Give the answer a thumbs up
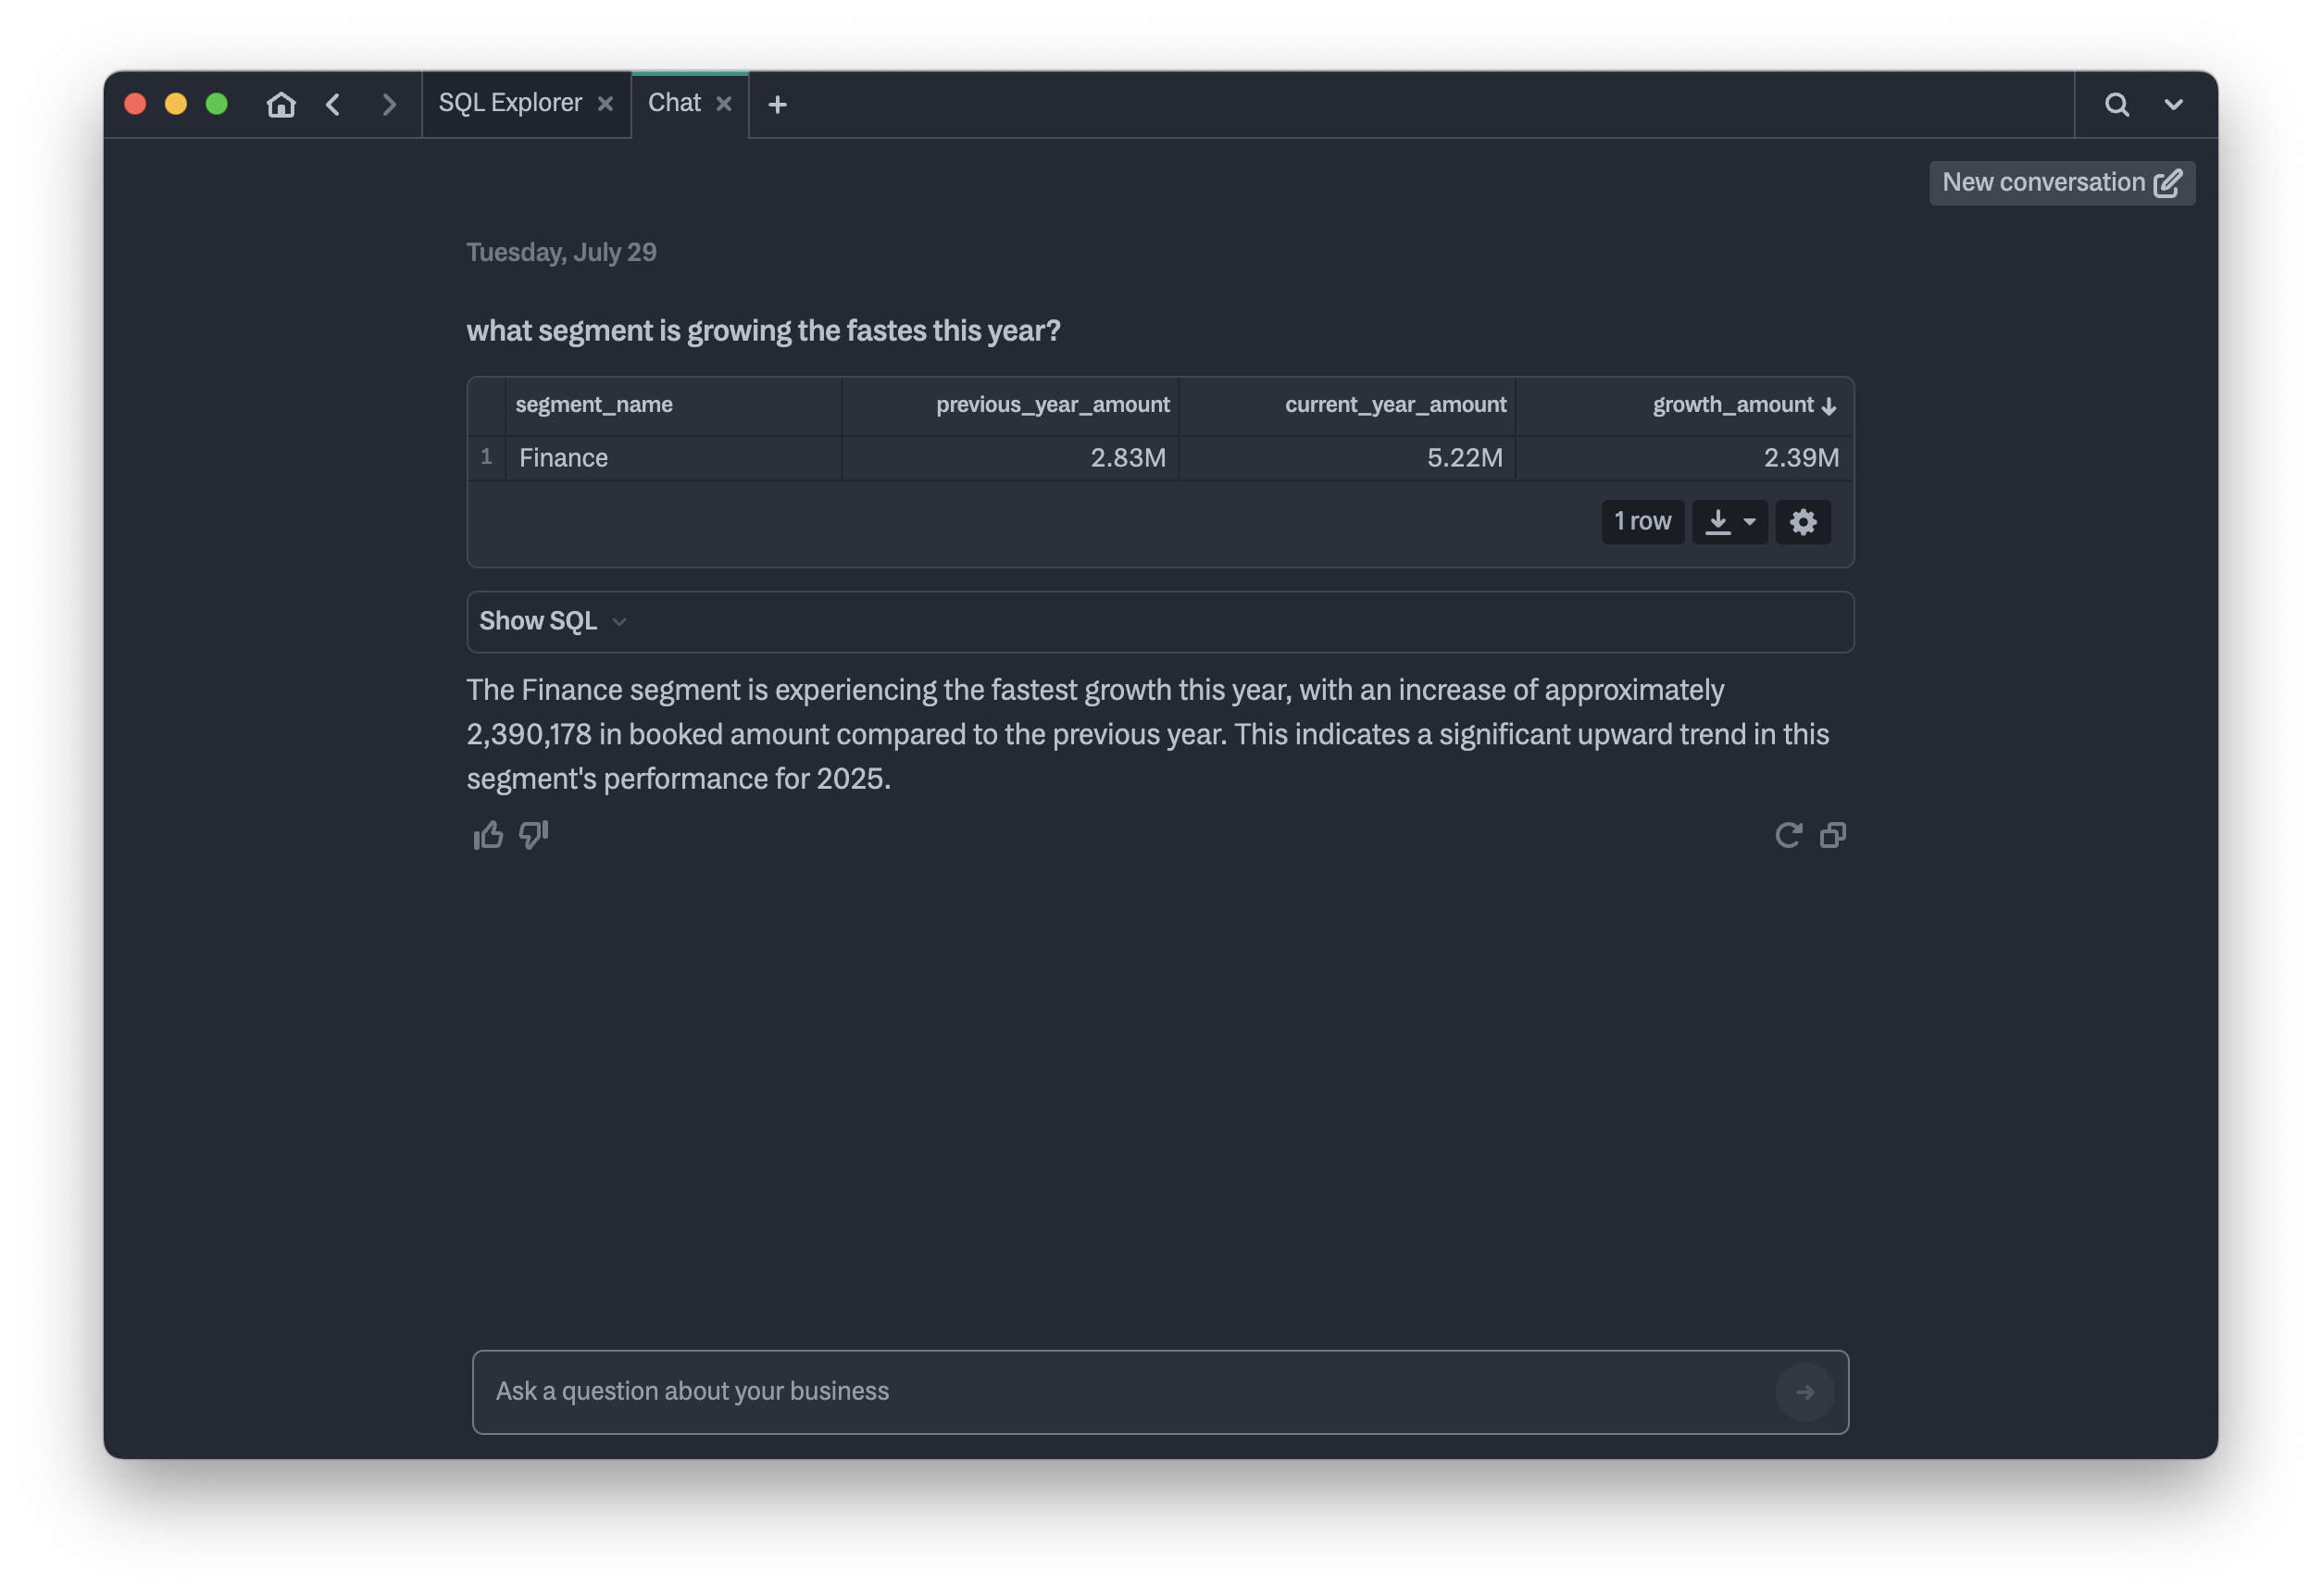 [x=488, y=835]
